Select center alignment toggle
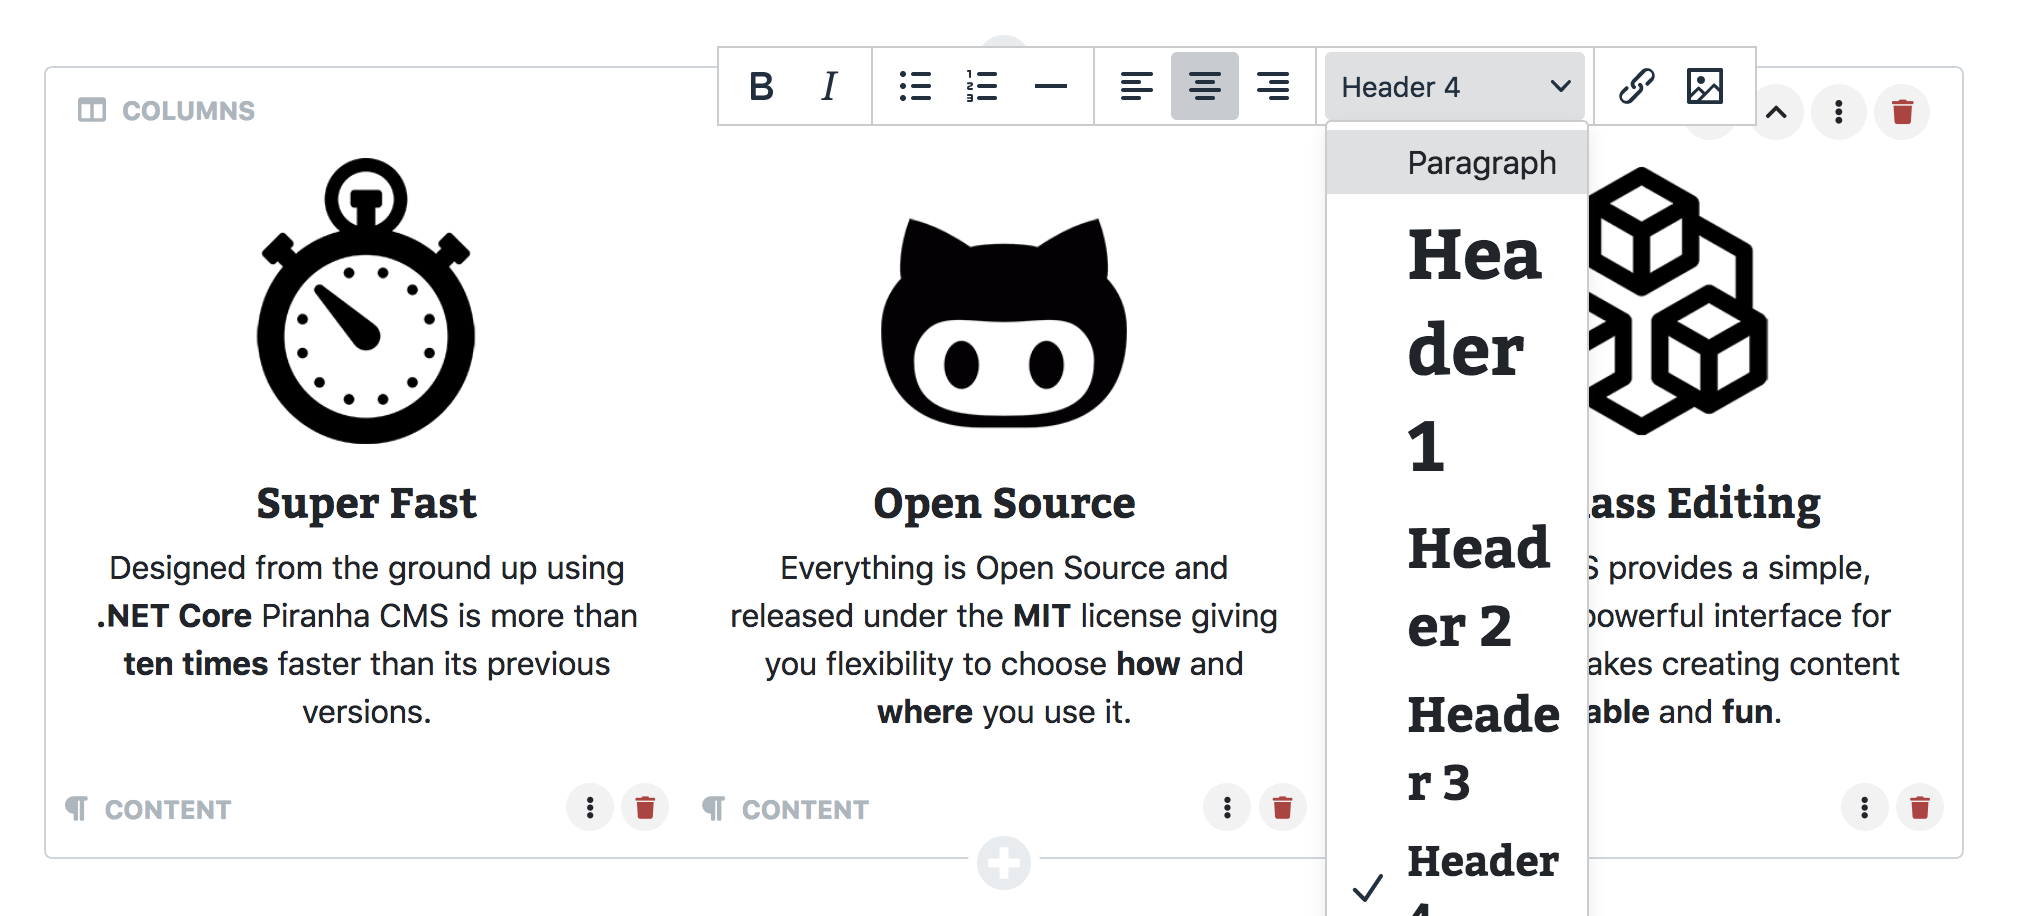The width and height of the screenshot is (2024, 916). pos(1205,87)
